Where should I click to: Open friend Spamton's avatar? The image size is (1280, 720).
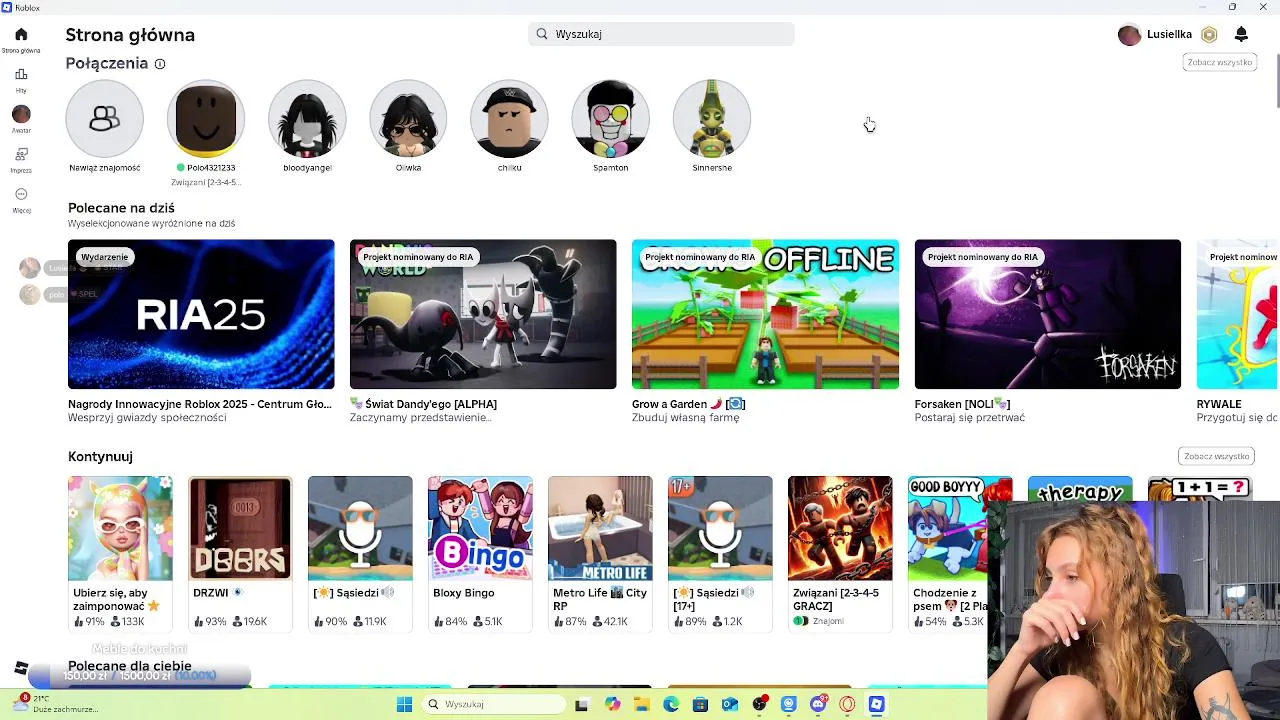[x=610, y=119]
